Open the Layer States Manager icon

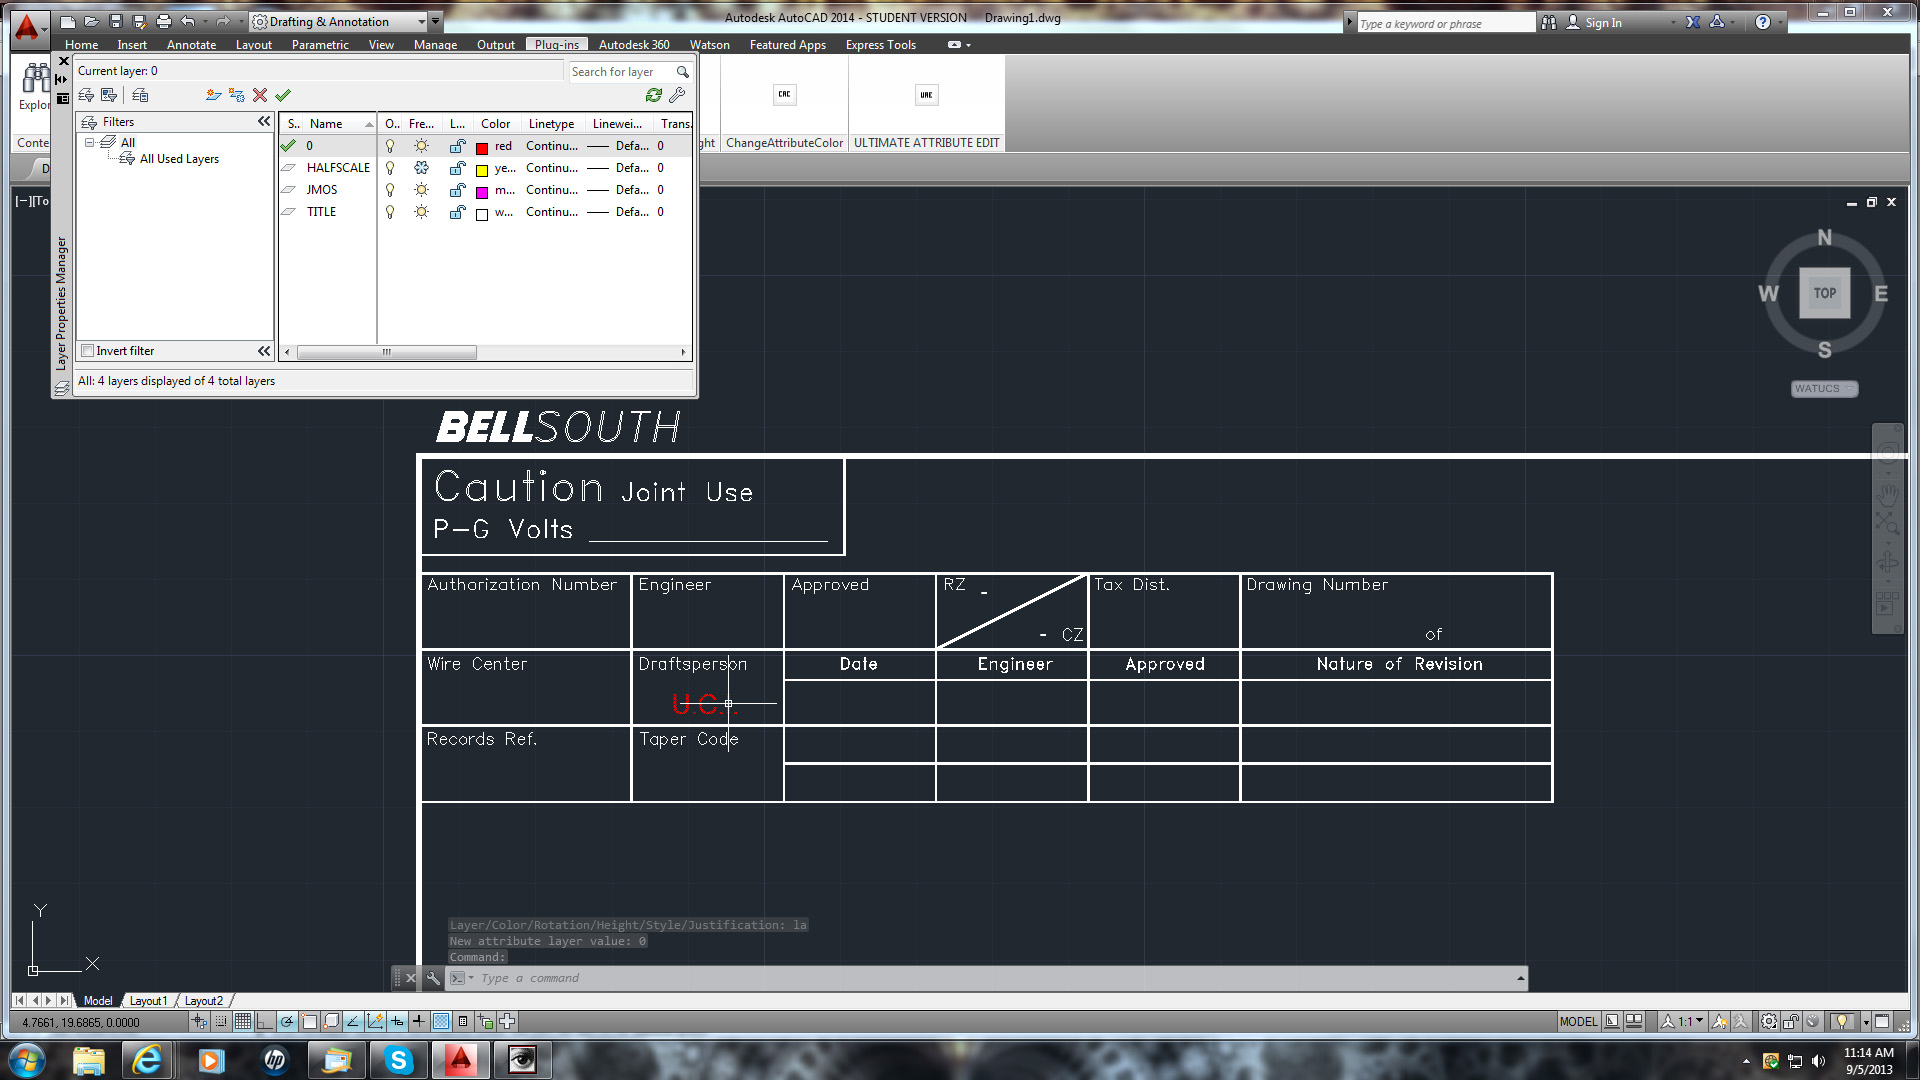coord(141,95)
